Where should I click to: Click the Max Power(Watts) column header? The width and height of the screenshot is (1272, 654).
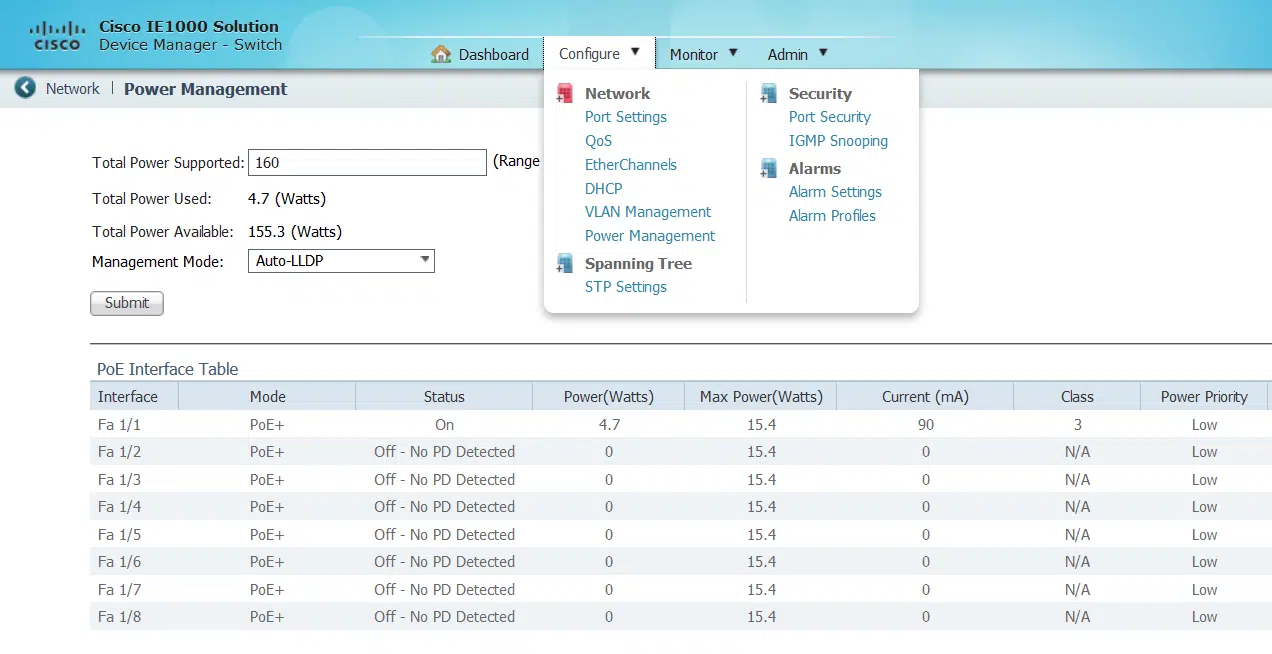(761, 397)
